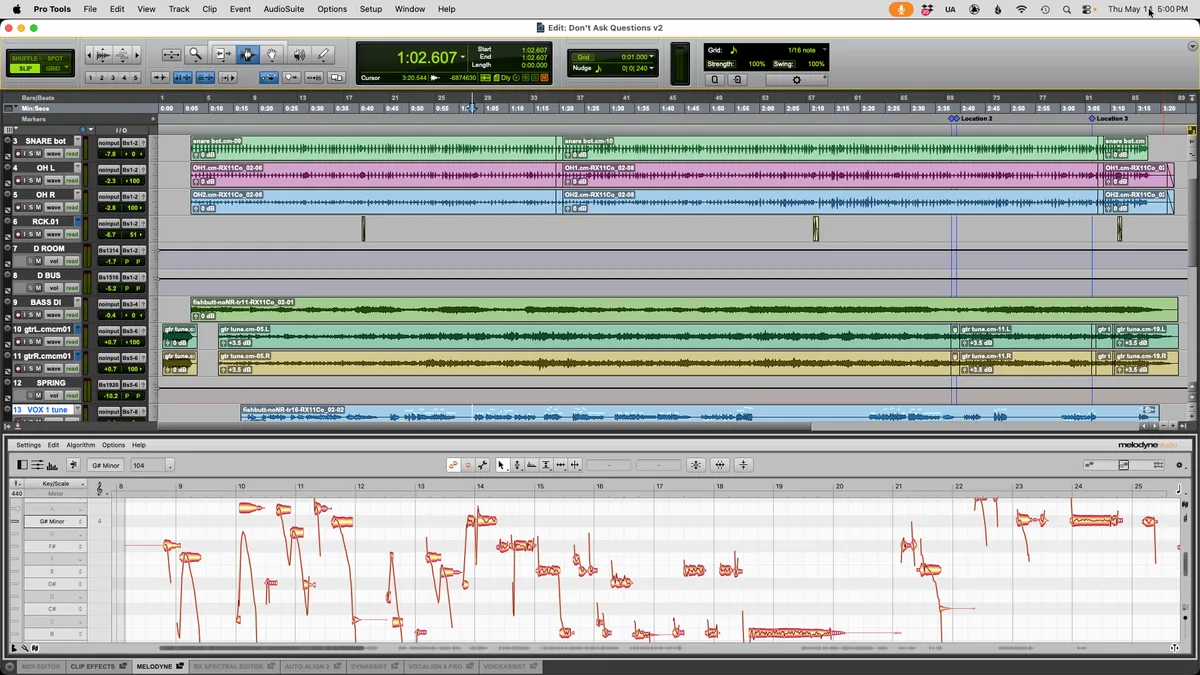Viewport: 1200px width, 675px height.
Task: Open Melodyne G# Minor key selector
Action: 105,465
